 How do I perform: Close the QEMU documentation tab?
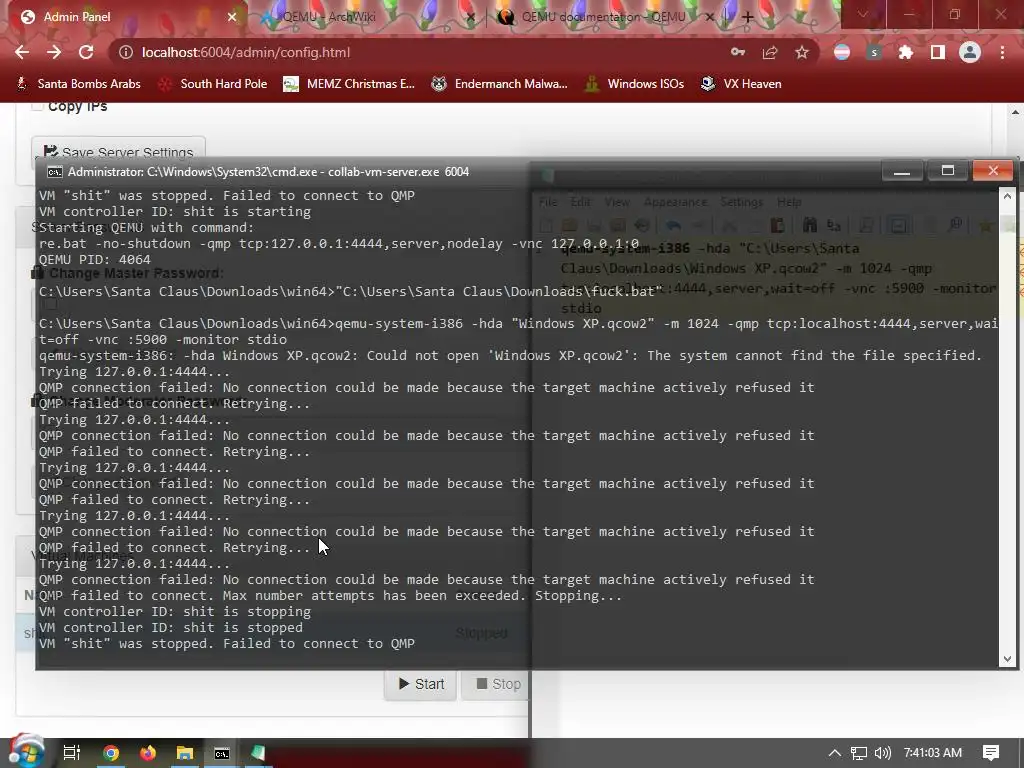pos(710,17)
